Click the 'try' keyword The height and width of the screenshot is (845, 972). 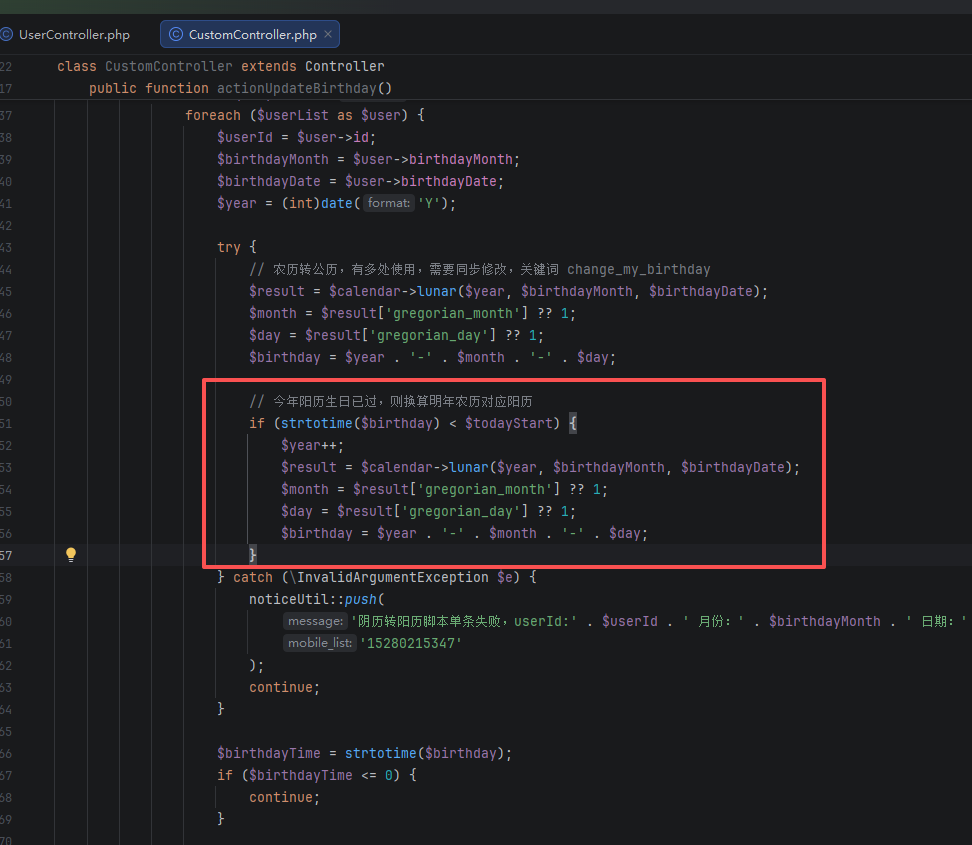[229, 247]
